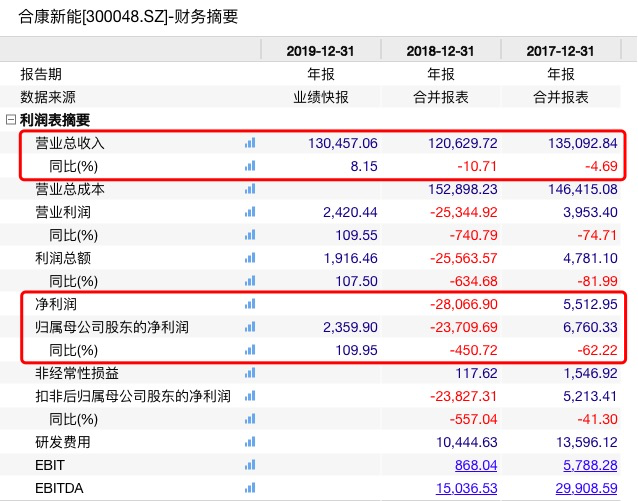Open chart icon for 研发费用 row
Screen dimensions: 638x501
pyautogui.click(x=250, y=442)
